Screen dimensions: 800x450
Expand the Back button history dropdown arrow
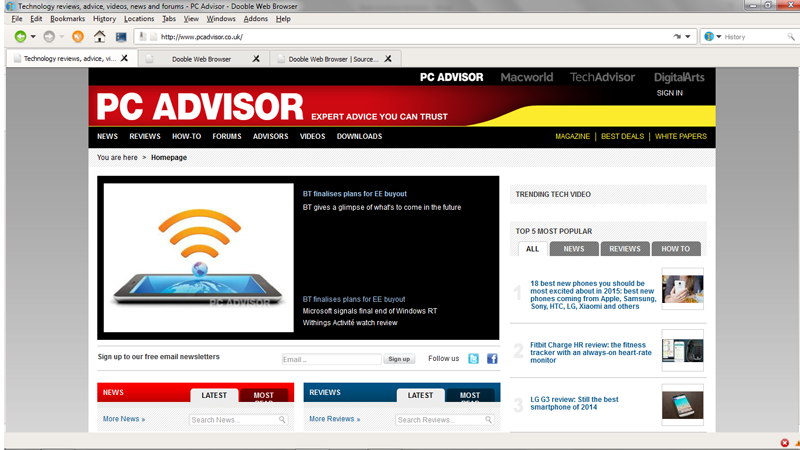[33, 37]
